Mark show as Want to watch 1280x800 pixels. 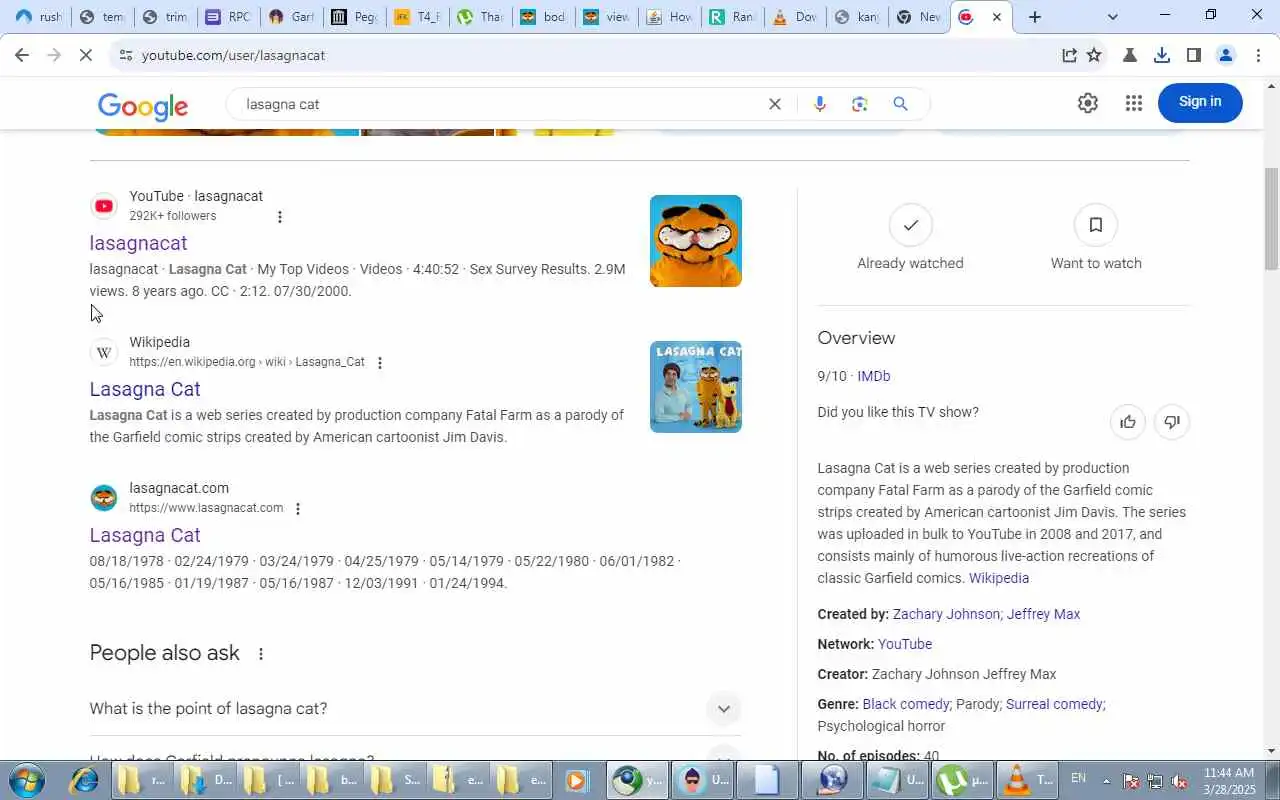pos(1096,238)
